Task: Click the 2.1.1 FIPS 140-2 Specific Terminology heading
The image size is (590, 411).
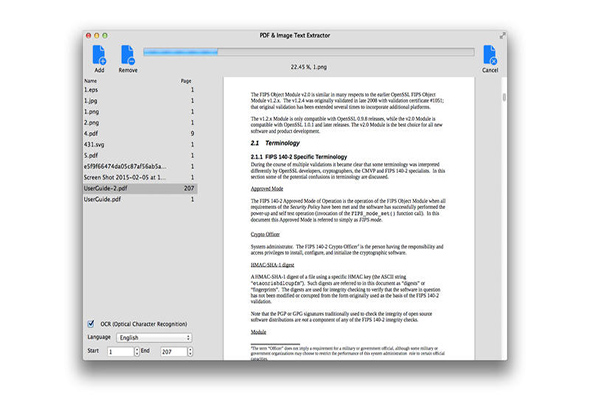Action: (x=299, y=157)
